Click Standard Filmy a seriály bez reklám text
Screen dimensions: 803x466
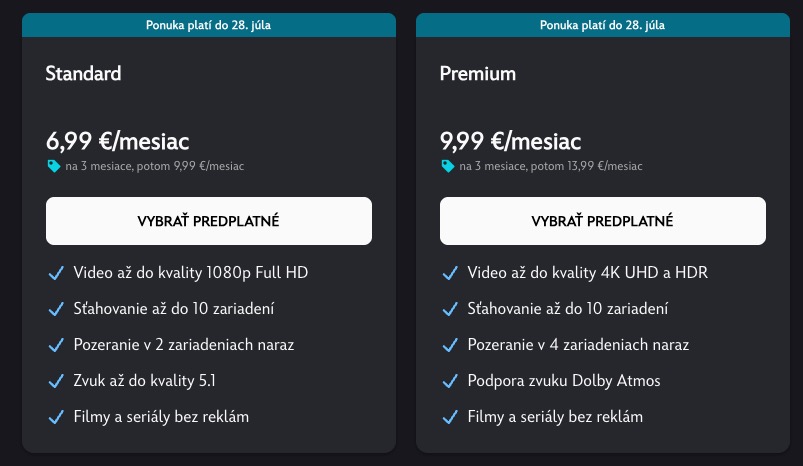tap(161, 417)
